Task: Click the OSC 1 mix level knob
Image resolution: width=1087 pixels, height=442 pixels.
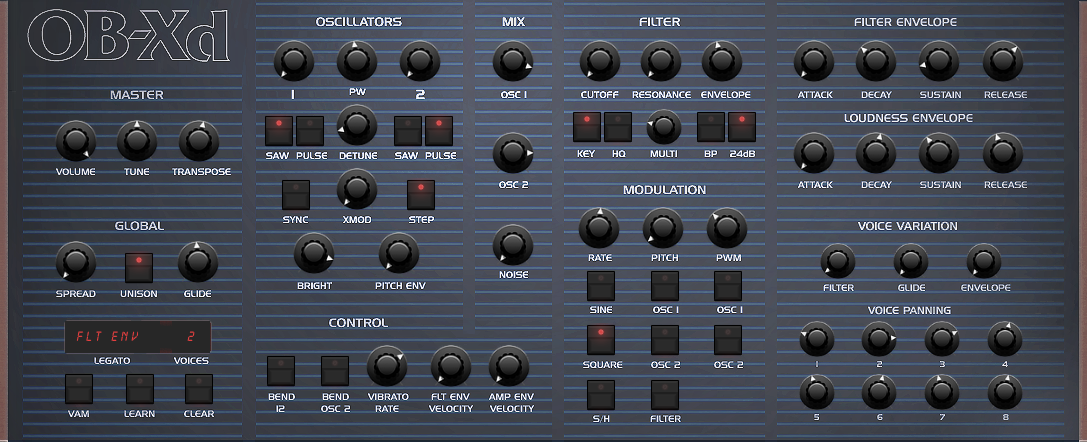Action: 513,61
